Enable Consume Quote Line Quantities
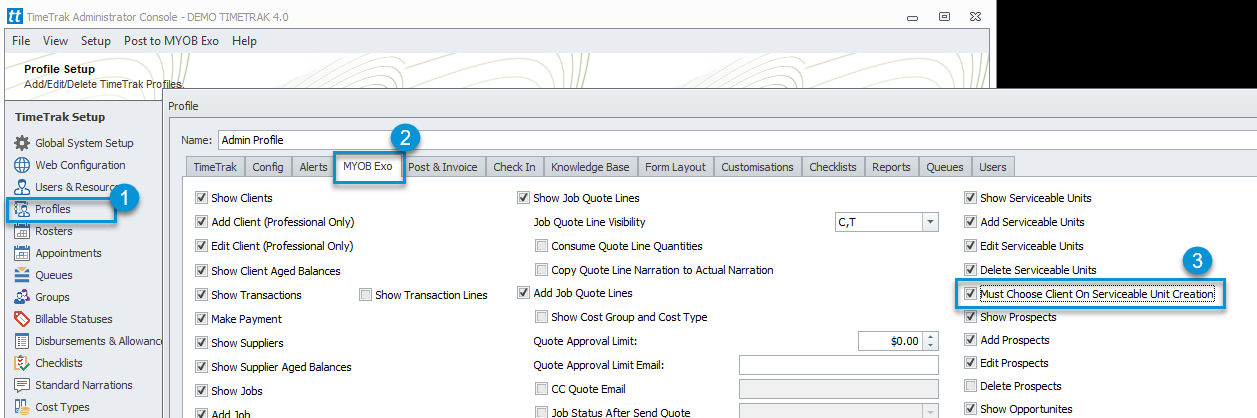Viewport: 1257px width, 418px height. pos(541,246)
